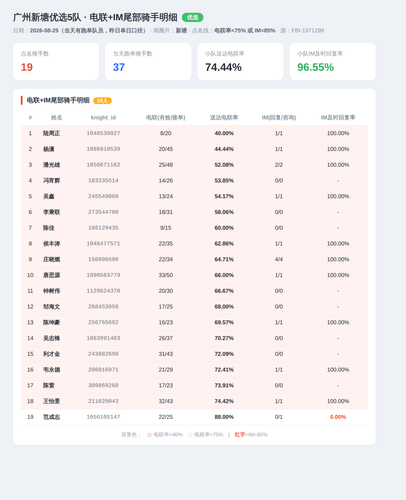This screenshot has height=500, width=406.
Task: Click knight id 103335514
Action: click(x=103, y=180)
